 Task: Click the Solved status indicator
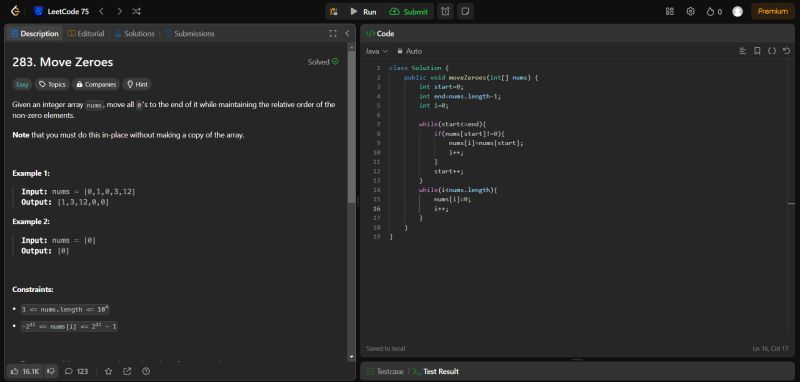click(x=323, y=62)
